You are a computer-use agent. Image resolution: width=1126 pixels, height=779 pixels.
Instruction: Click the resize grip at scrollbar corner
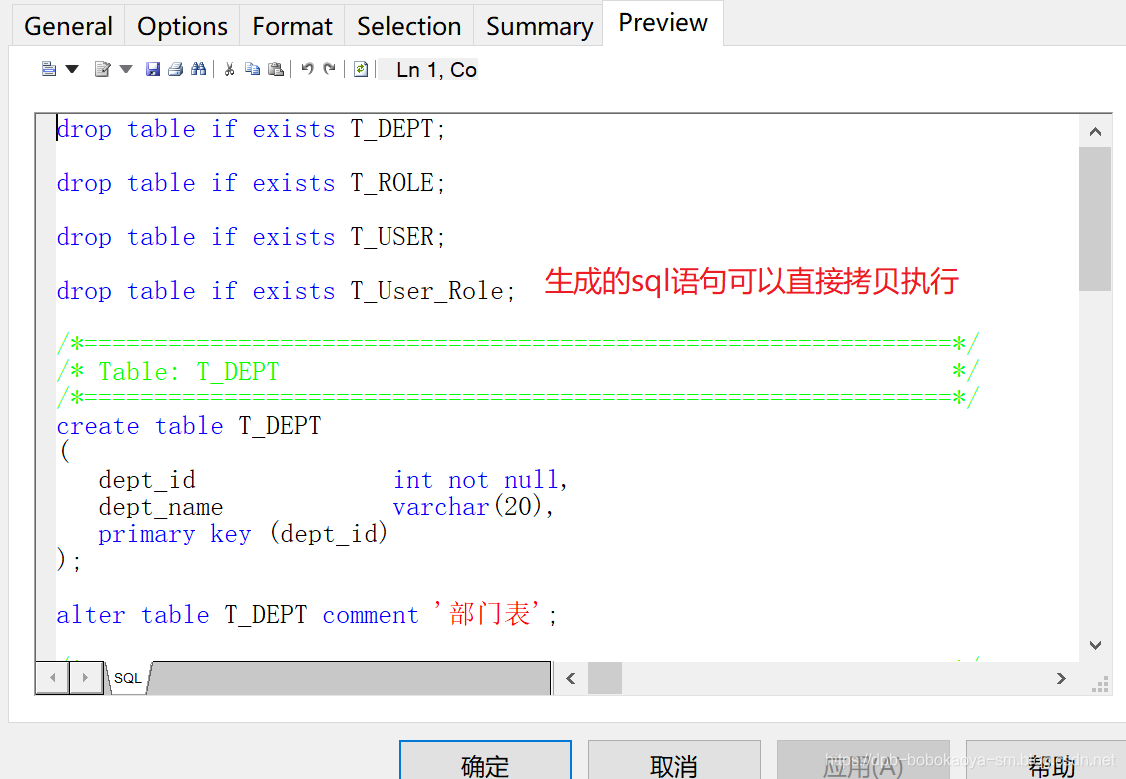(1099, 684)
